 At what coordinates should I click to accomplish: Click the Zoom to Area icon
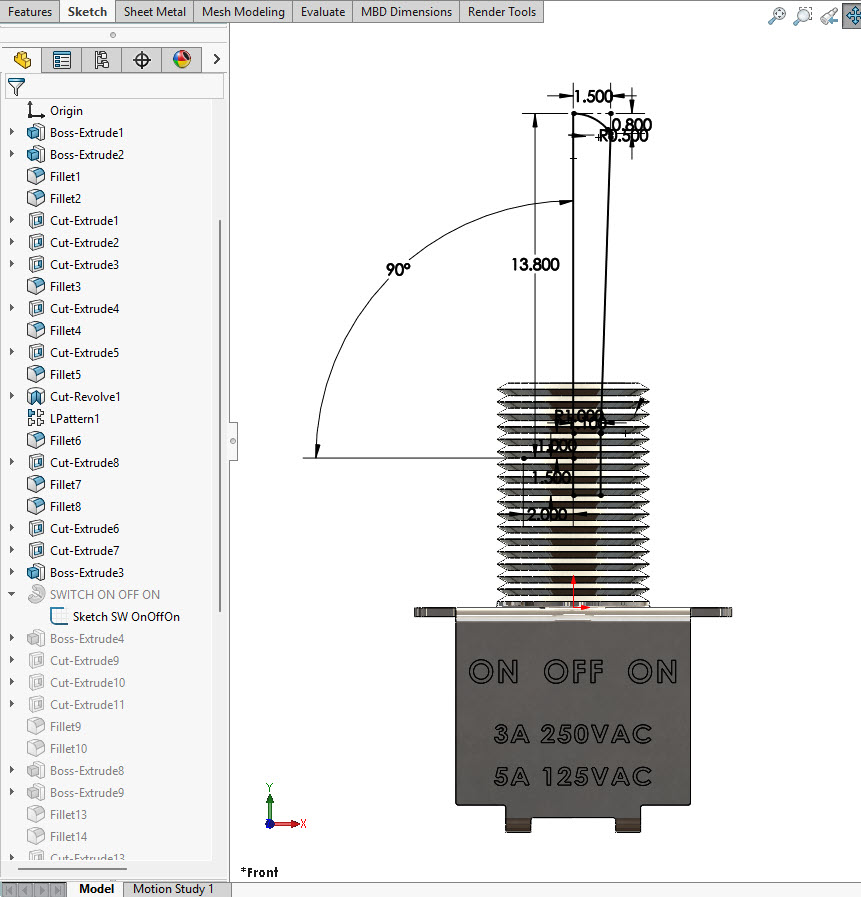[803, 15]
